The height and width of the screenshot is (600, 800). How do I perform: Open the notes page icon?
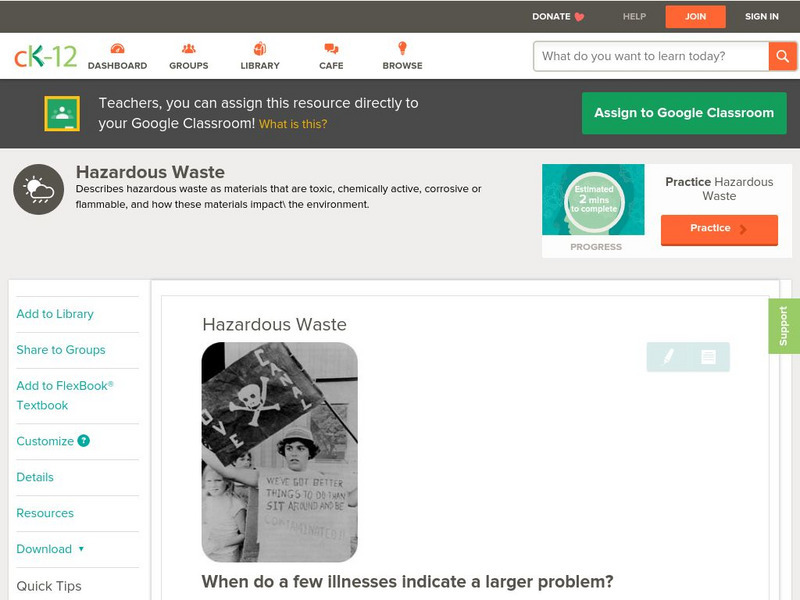(708, 357)
